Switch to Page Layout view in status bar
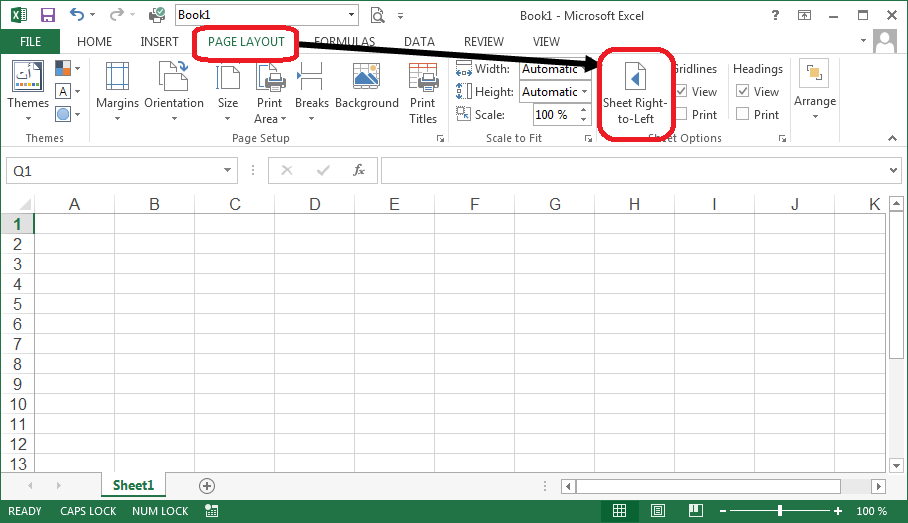The width and height of the screenshot is (908, 523). coord(657,510)
